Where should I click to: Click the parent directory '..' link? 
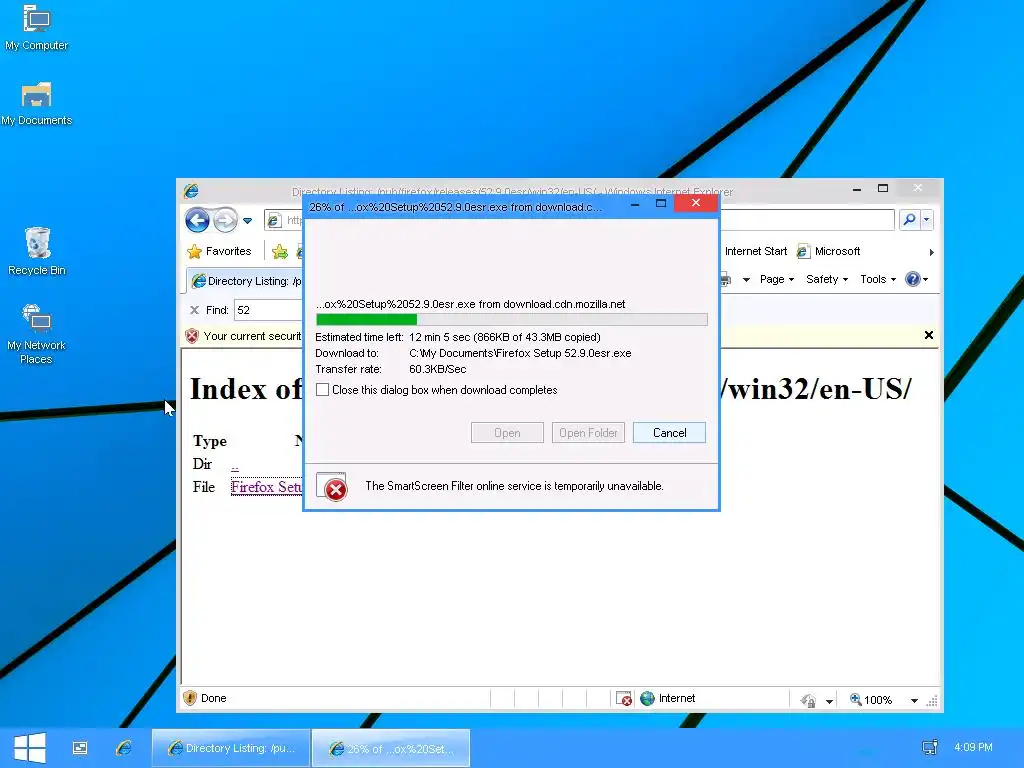[234, 465]
